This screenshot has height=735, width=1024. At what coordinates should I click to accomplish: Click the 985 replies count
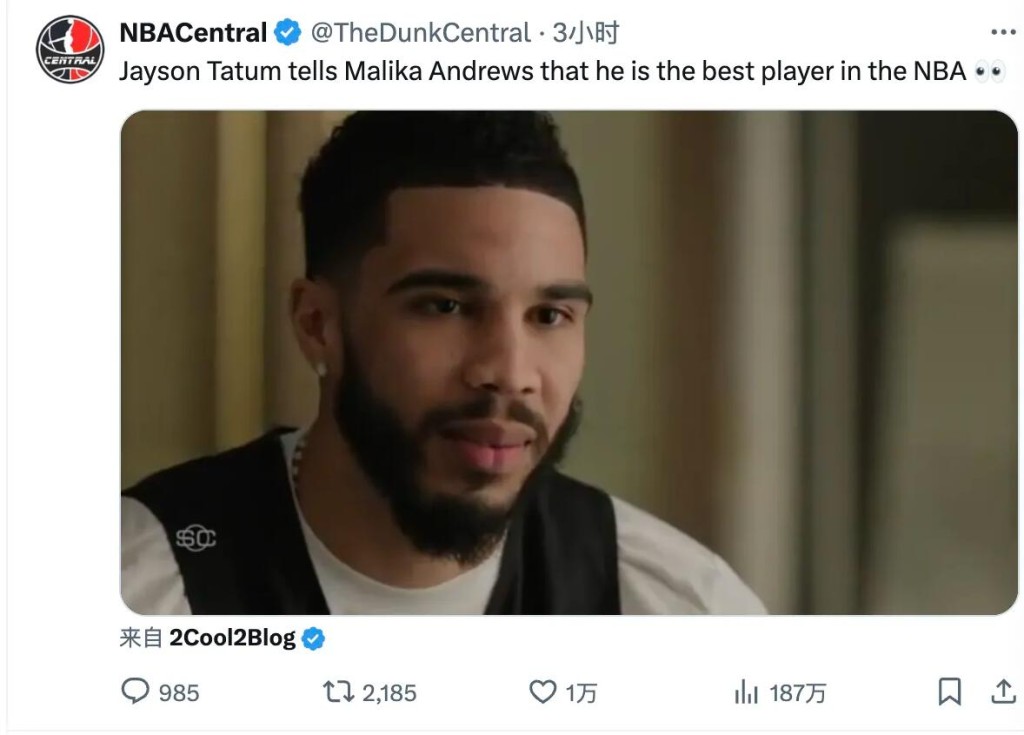coord(179,692)
